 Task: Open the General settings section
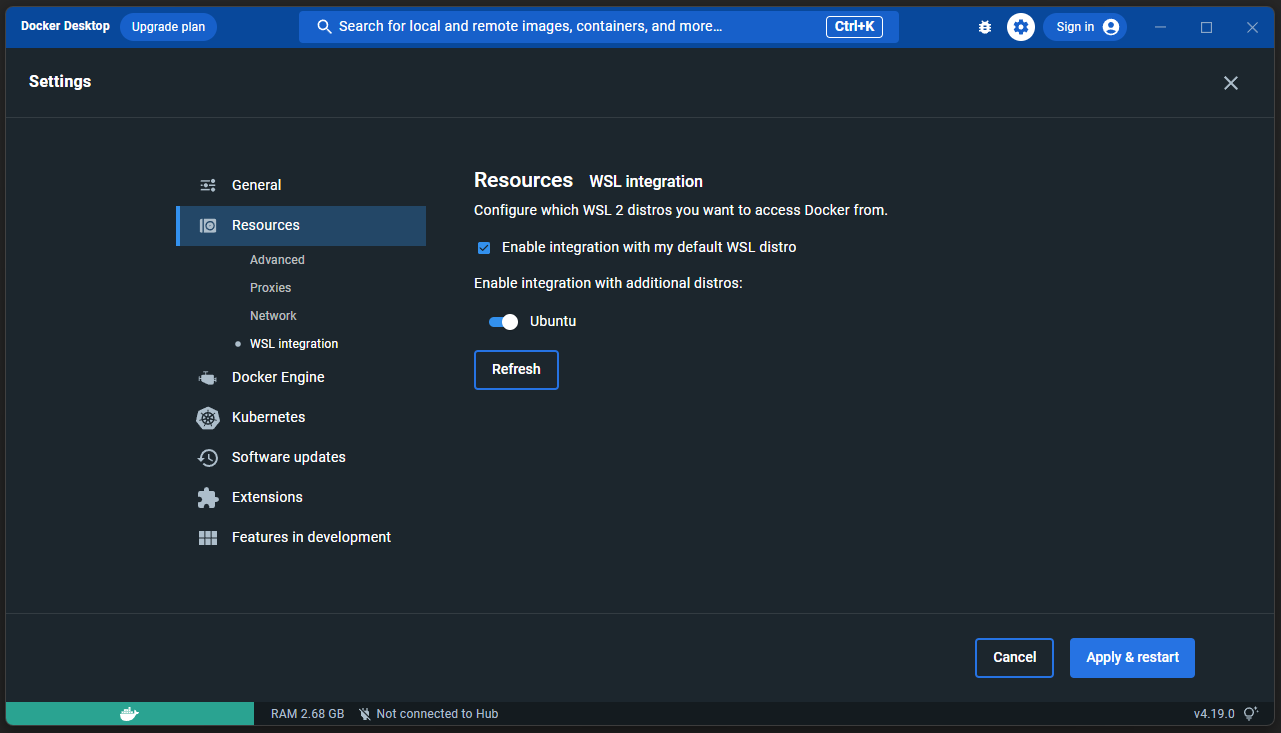[256, 185]
